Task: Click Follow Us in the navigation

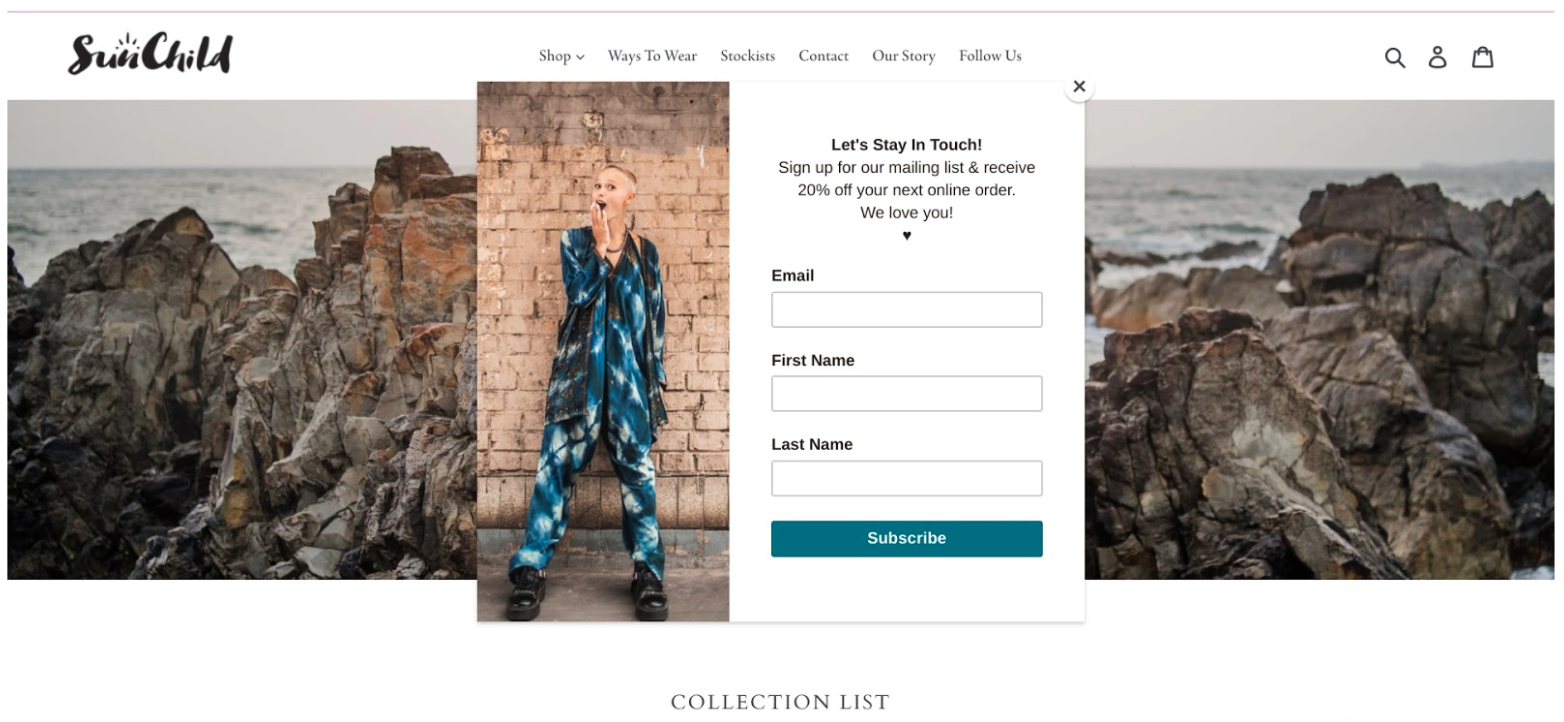Action: coord(990,56)
